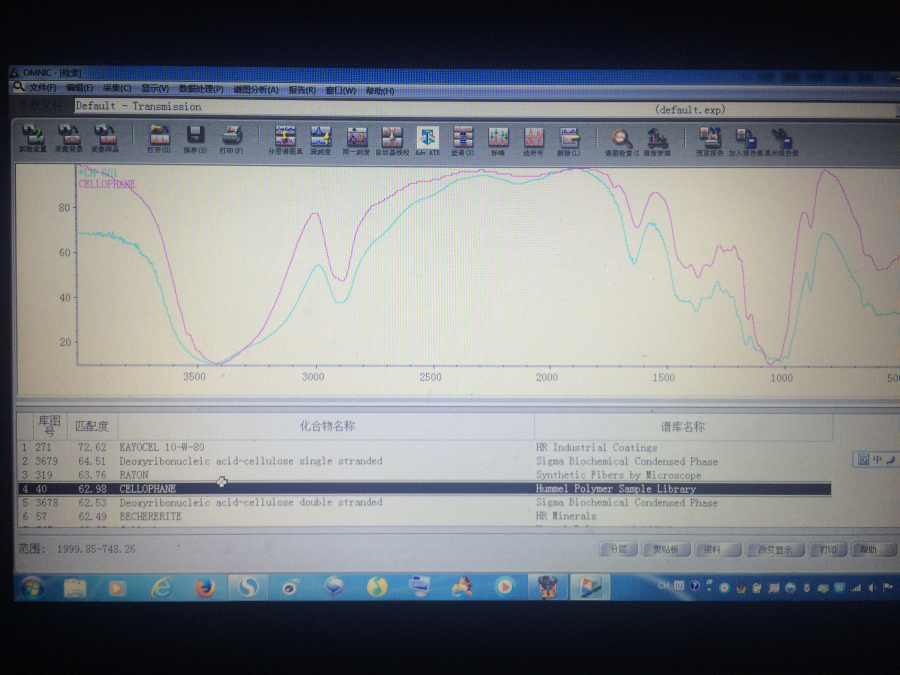Select the BECHERERITE result row
This screenshot has height=675, width=900.
[x=425, y=516]
